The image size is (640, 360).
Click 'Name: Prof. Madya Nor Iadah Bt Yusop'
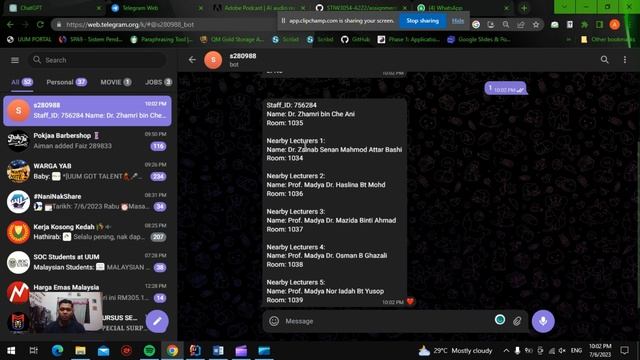point(325,291)
